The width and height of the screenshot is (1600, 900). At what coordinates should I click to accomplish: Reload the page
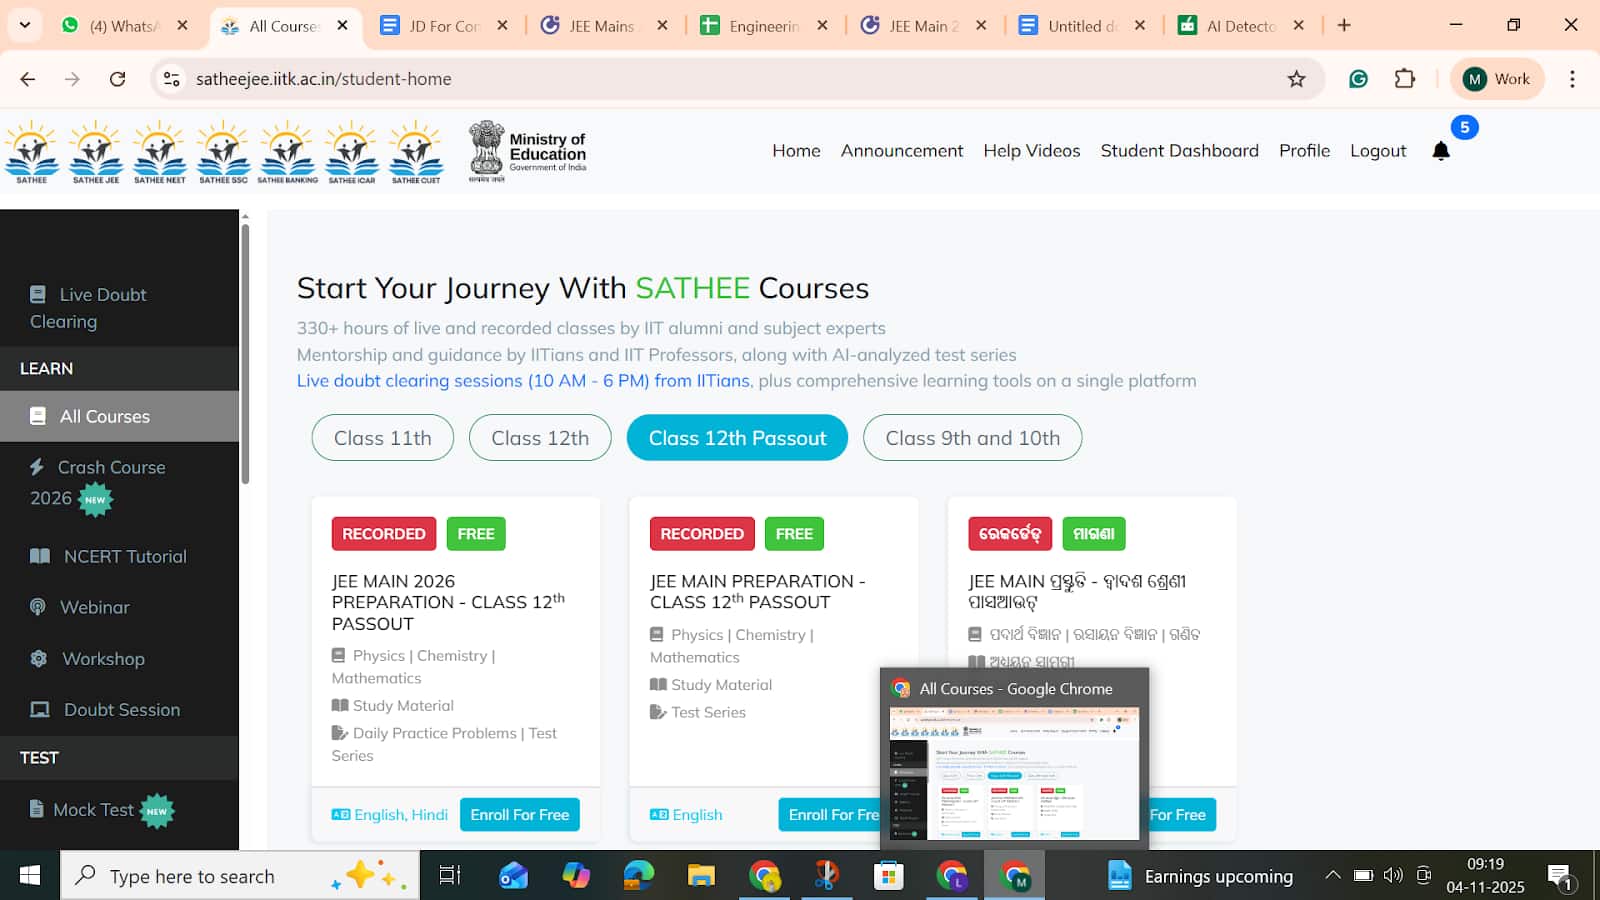pyautogui.click(x=117, y=79)
